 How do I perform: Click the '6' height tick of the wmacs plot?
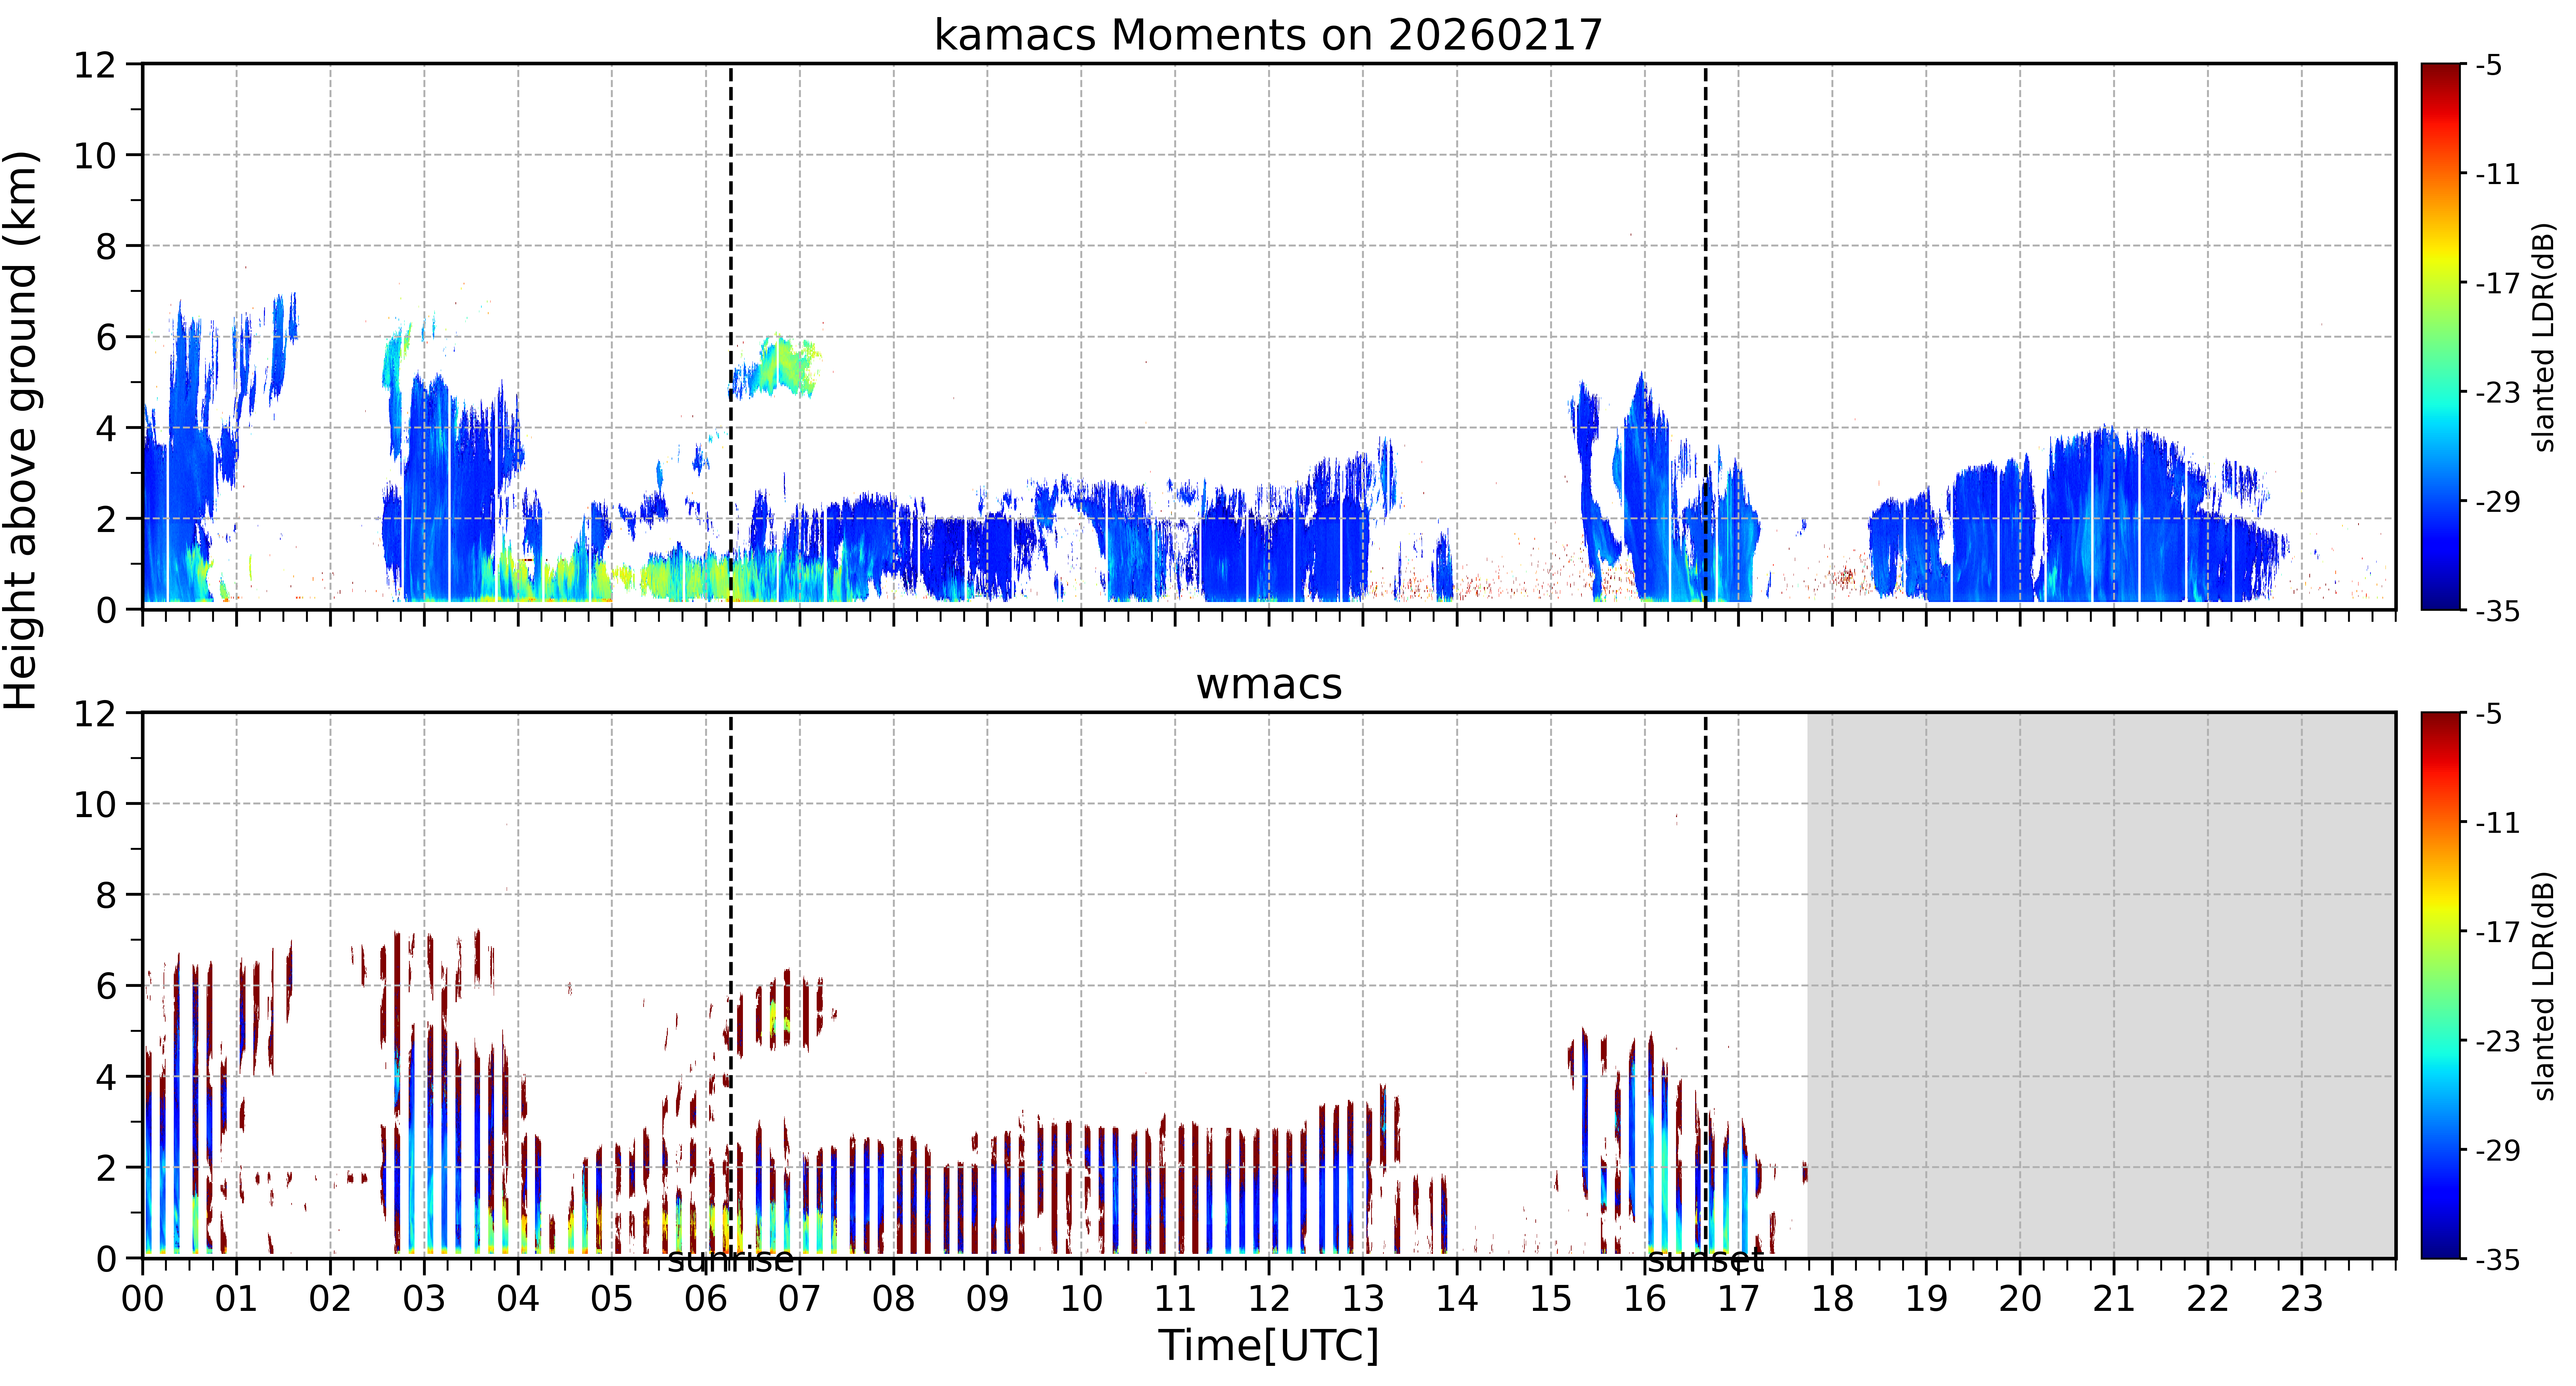pos(106,987)
